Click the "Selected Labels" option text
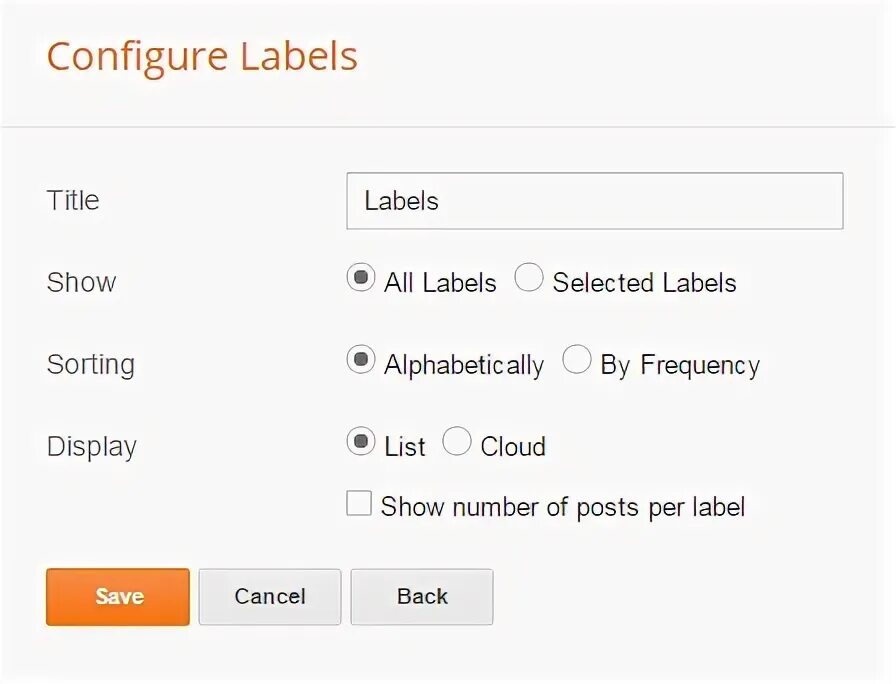Screen dimensions: 896x684 (644, 283)
